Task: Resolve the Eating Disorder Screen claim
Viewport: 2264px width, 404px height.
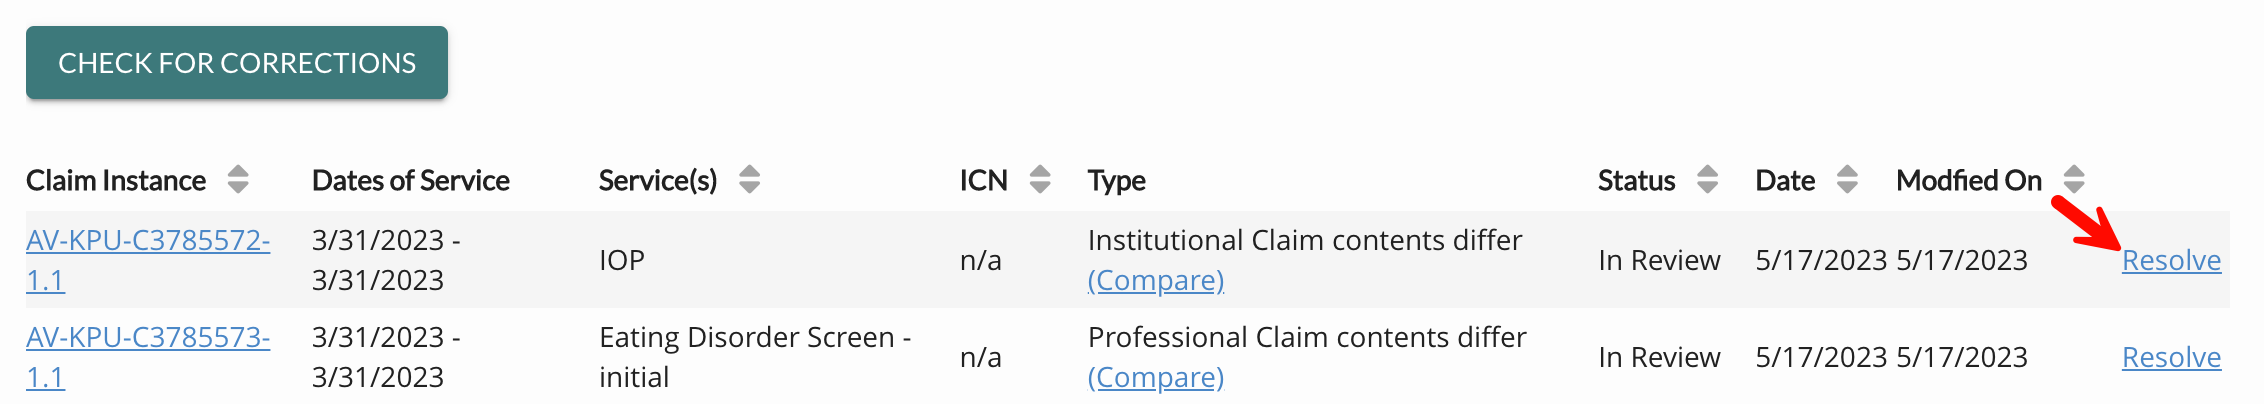Action: (x=2171, y=357)
